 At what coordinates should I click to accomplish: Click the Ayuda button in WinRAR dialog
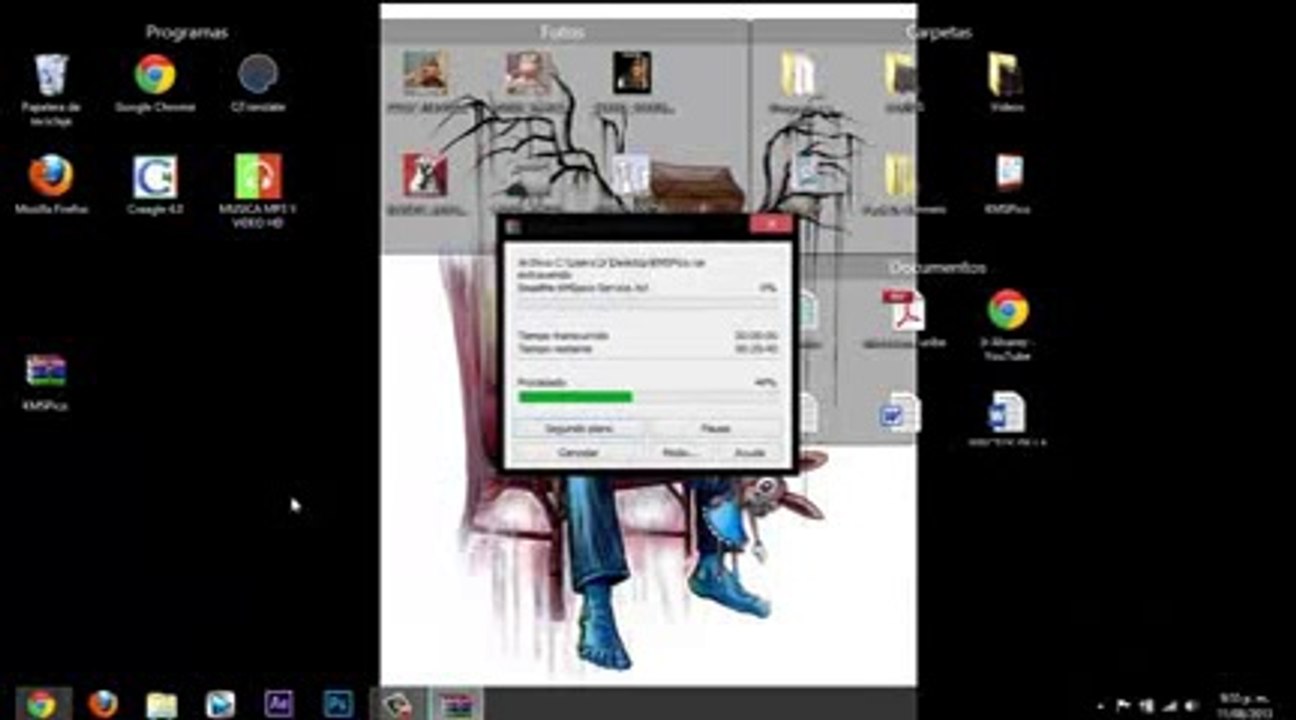(x=750, y=453)
